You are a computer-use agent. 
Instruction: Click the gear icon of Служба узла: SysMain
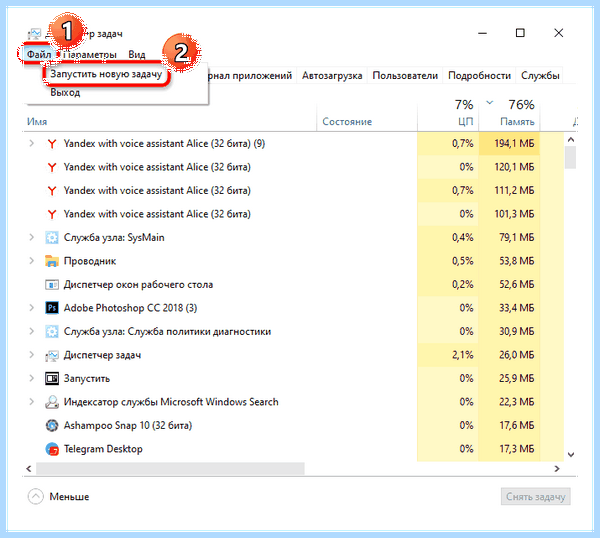click(x=52, y=238)
